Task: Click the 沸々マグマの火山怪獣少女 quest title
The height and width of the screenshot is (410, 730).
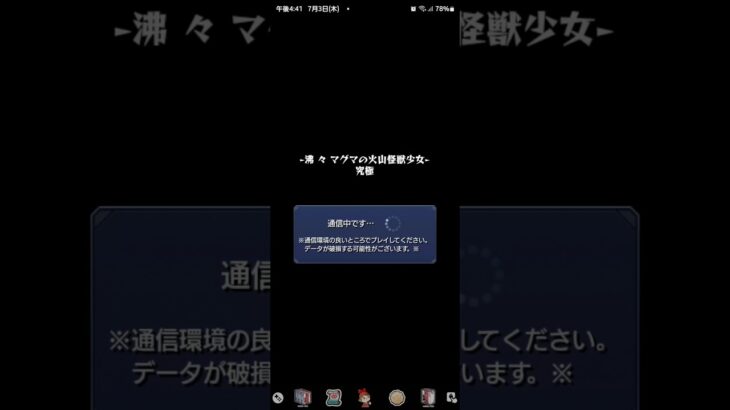Action: click(x=365, y=160)
